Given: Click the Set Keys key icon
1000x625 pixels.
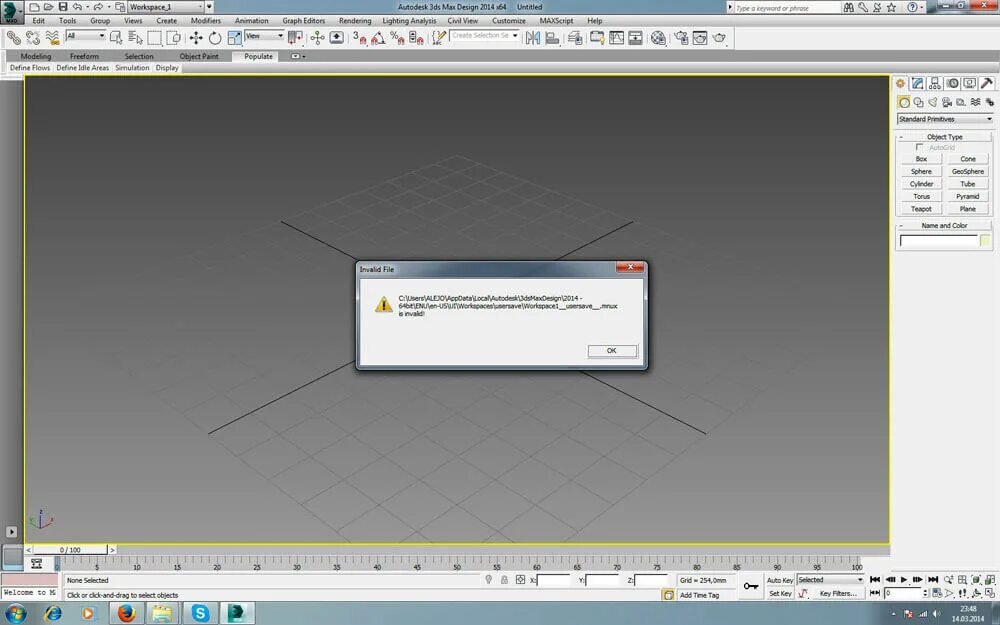Looking at the screenshot, I should click(751, 586).
